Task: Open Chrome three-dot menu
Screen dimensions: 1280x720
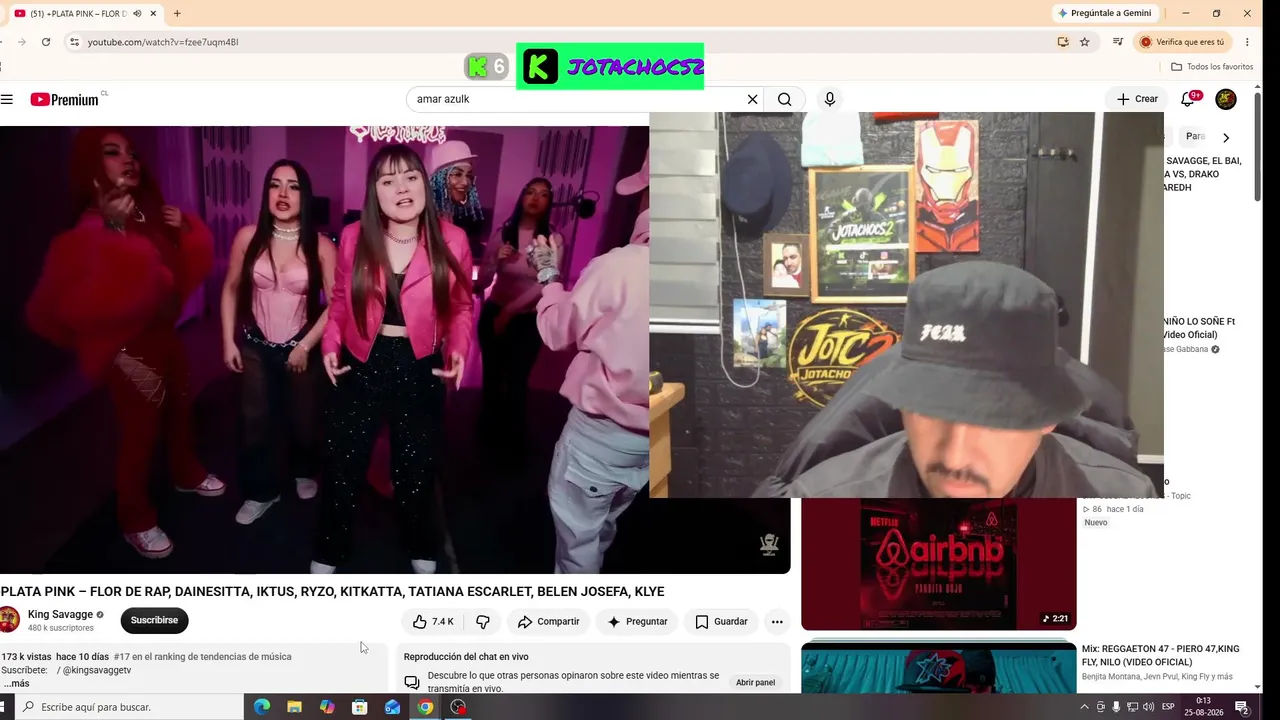Action: [1247, 42]
